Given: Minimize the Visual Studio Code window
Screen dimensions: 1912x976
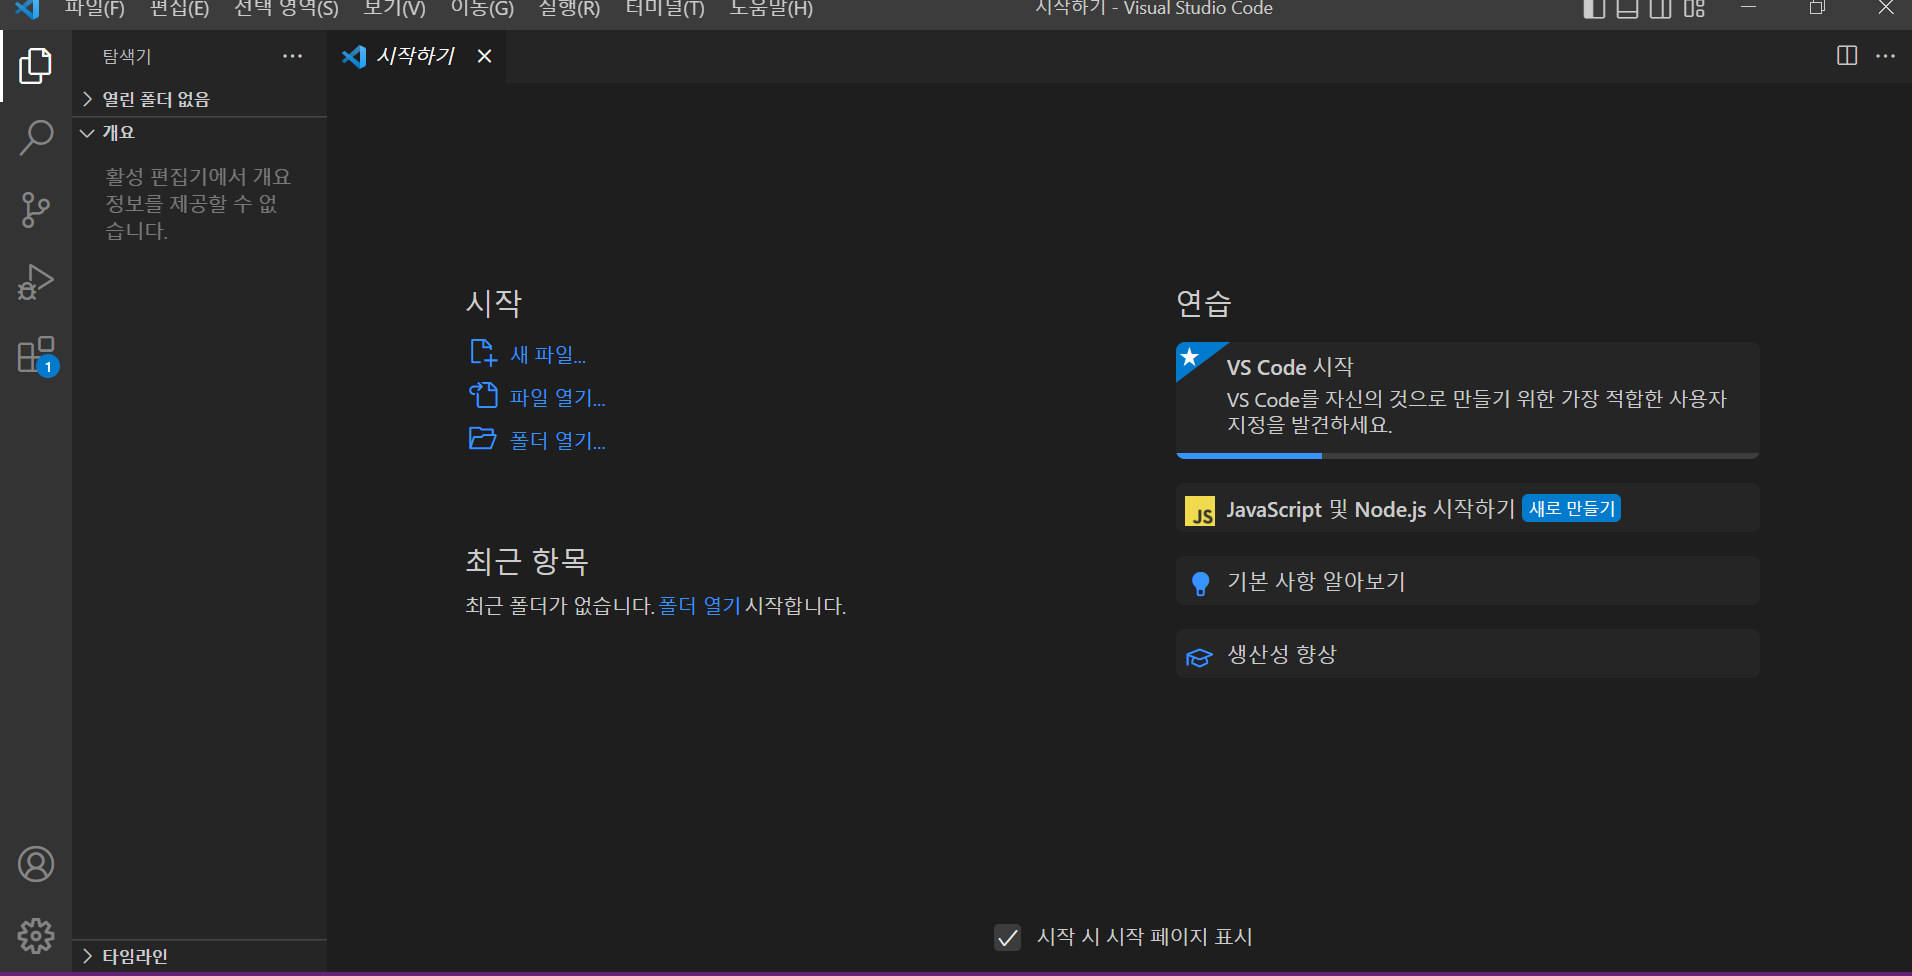Looking at the screenshot, I should pyautogui.click(x=1749, y=9).
